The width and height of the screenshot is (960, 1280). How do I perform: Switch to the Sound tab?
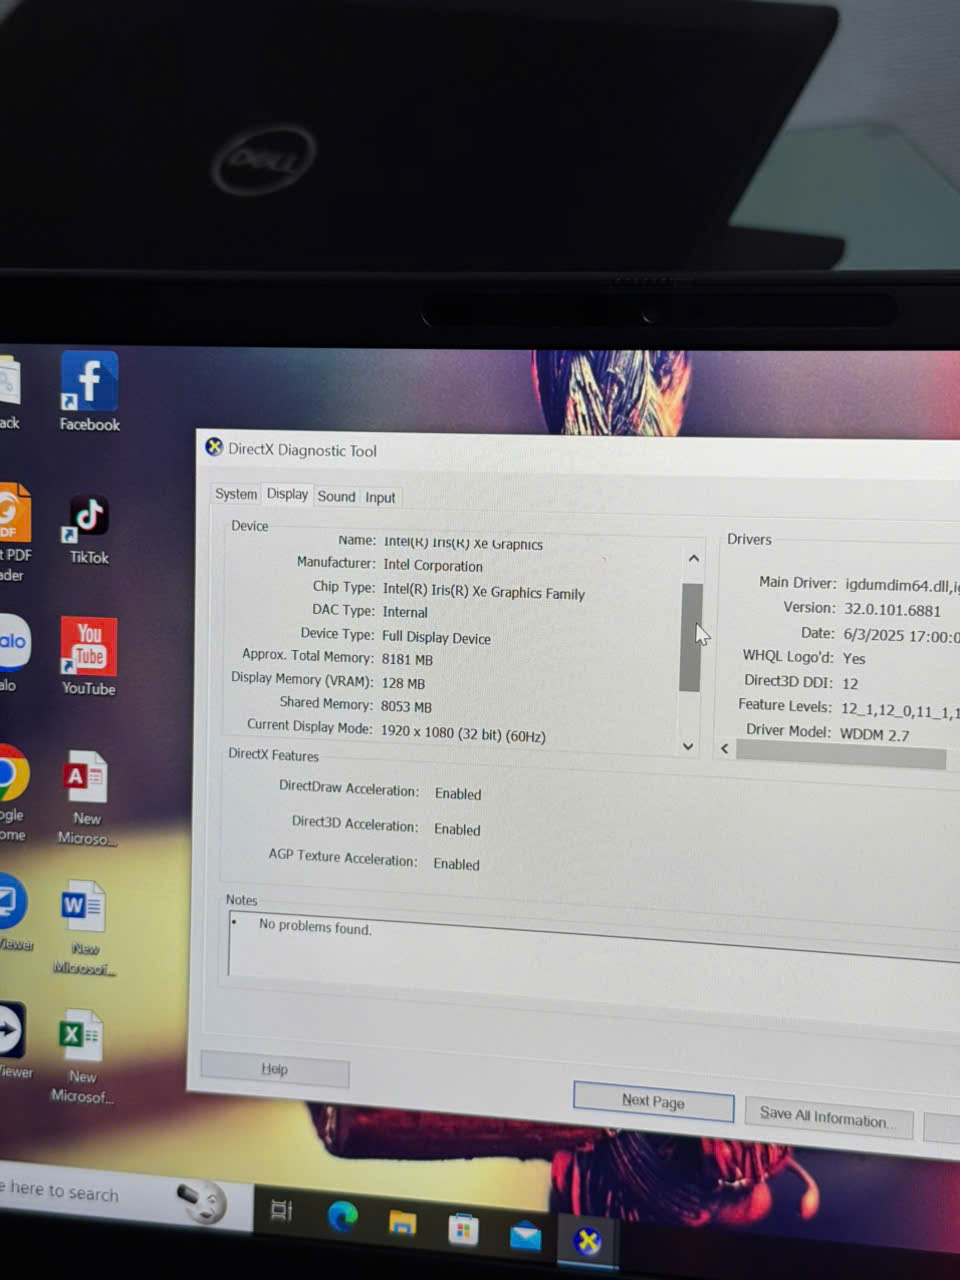click(x=336, y=496)
